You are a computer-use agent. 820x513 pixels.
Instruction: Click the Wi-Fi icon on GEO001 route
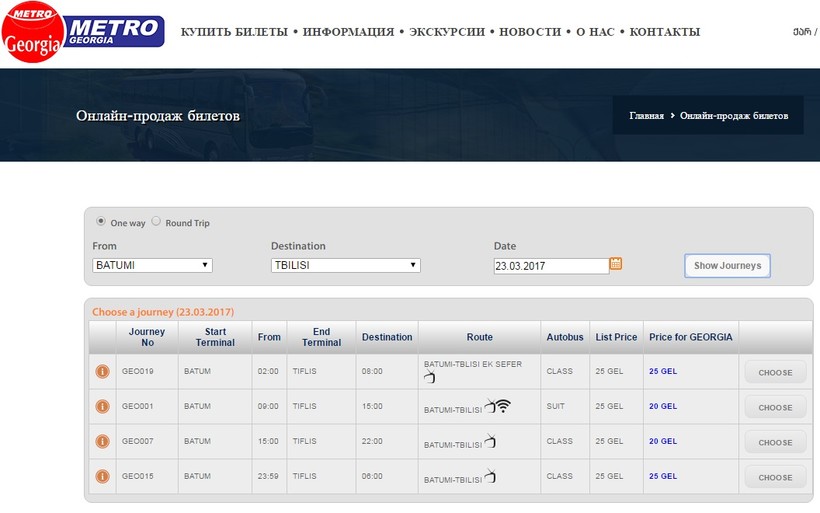502,406
